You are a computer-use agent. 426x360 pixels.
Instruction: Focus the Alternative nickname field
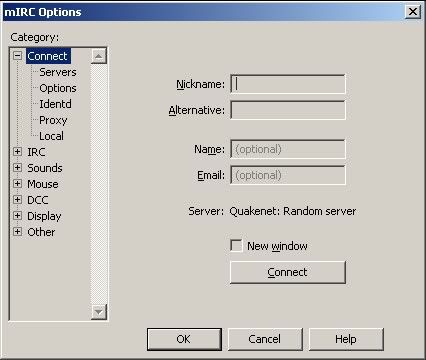point(288,110)
